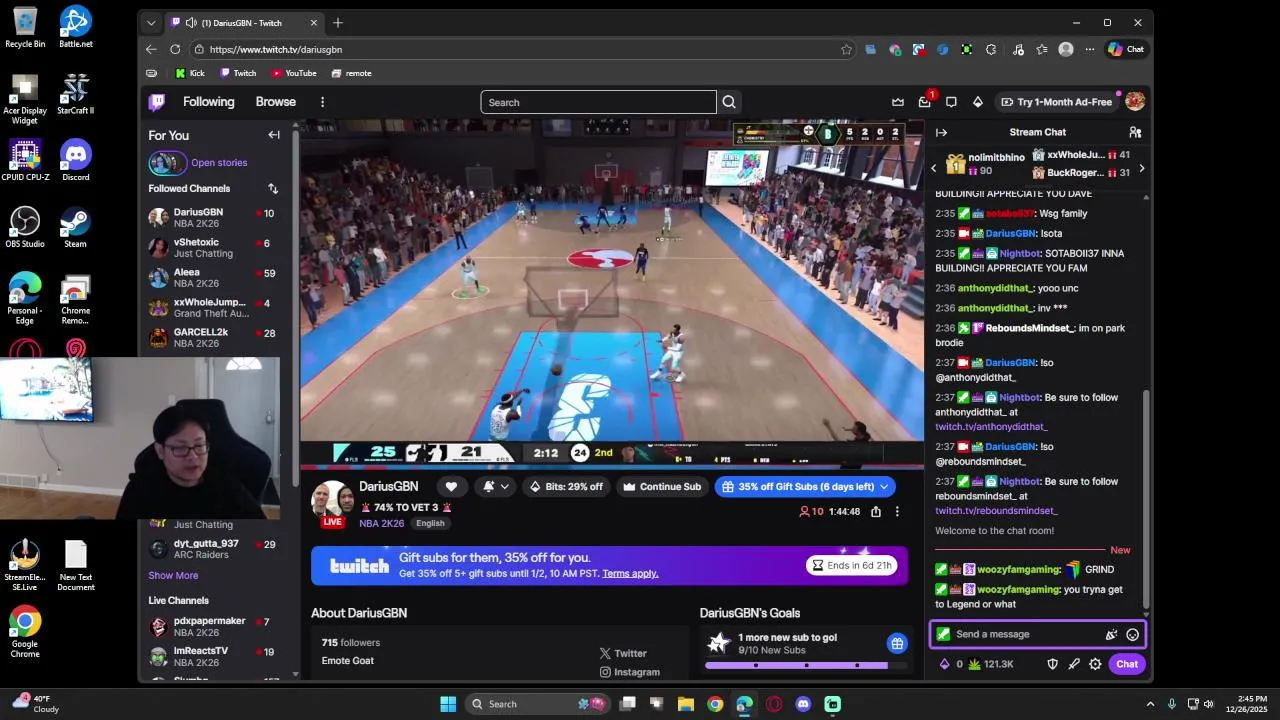Viewport: 1280px width, 720px height.
Task: Open the Twitch bookmark
Action: pyautogui.click(x=238, y=73)
